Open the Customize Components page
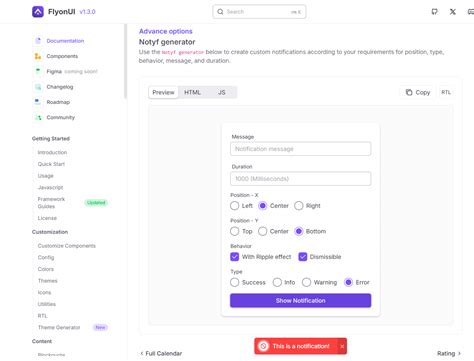 pyautogui.click(x=67, y=246)
